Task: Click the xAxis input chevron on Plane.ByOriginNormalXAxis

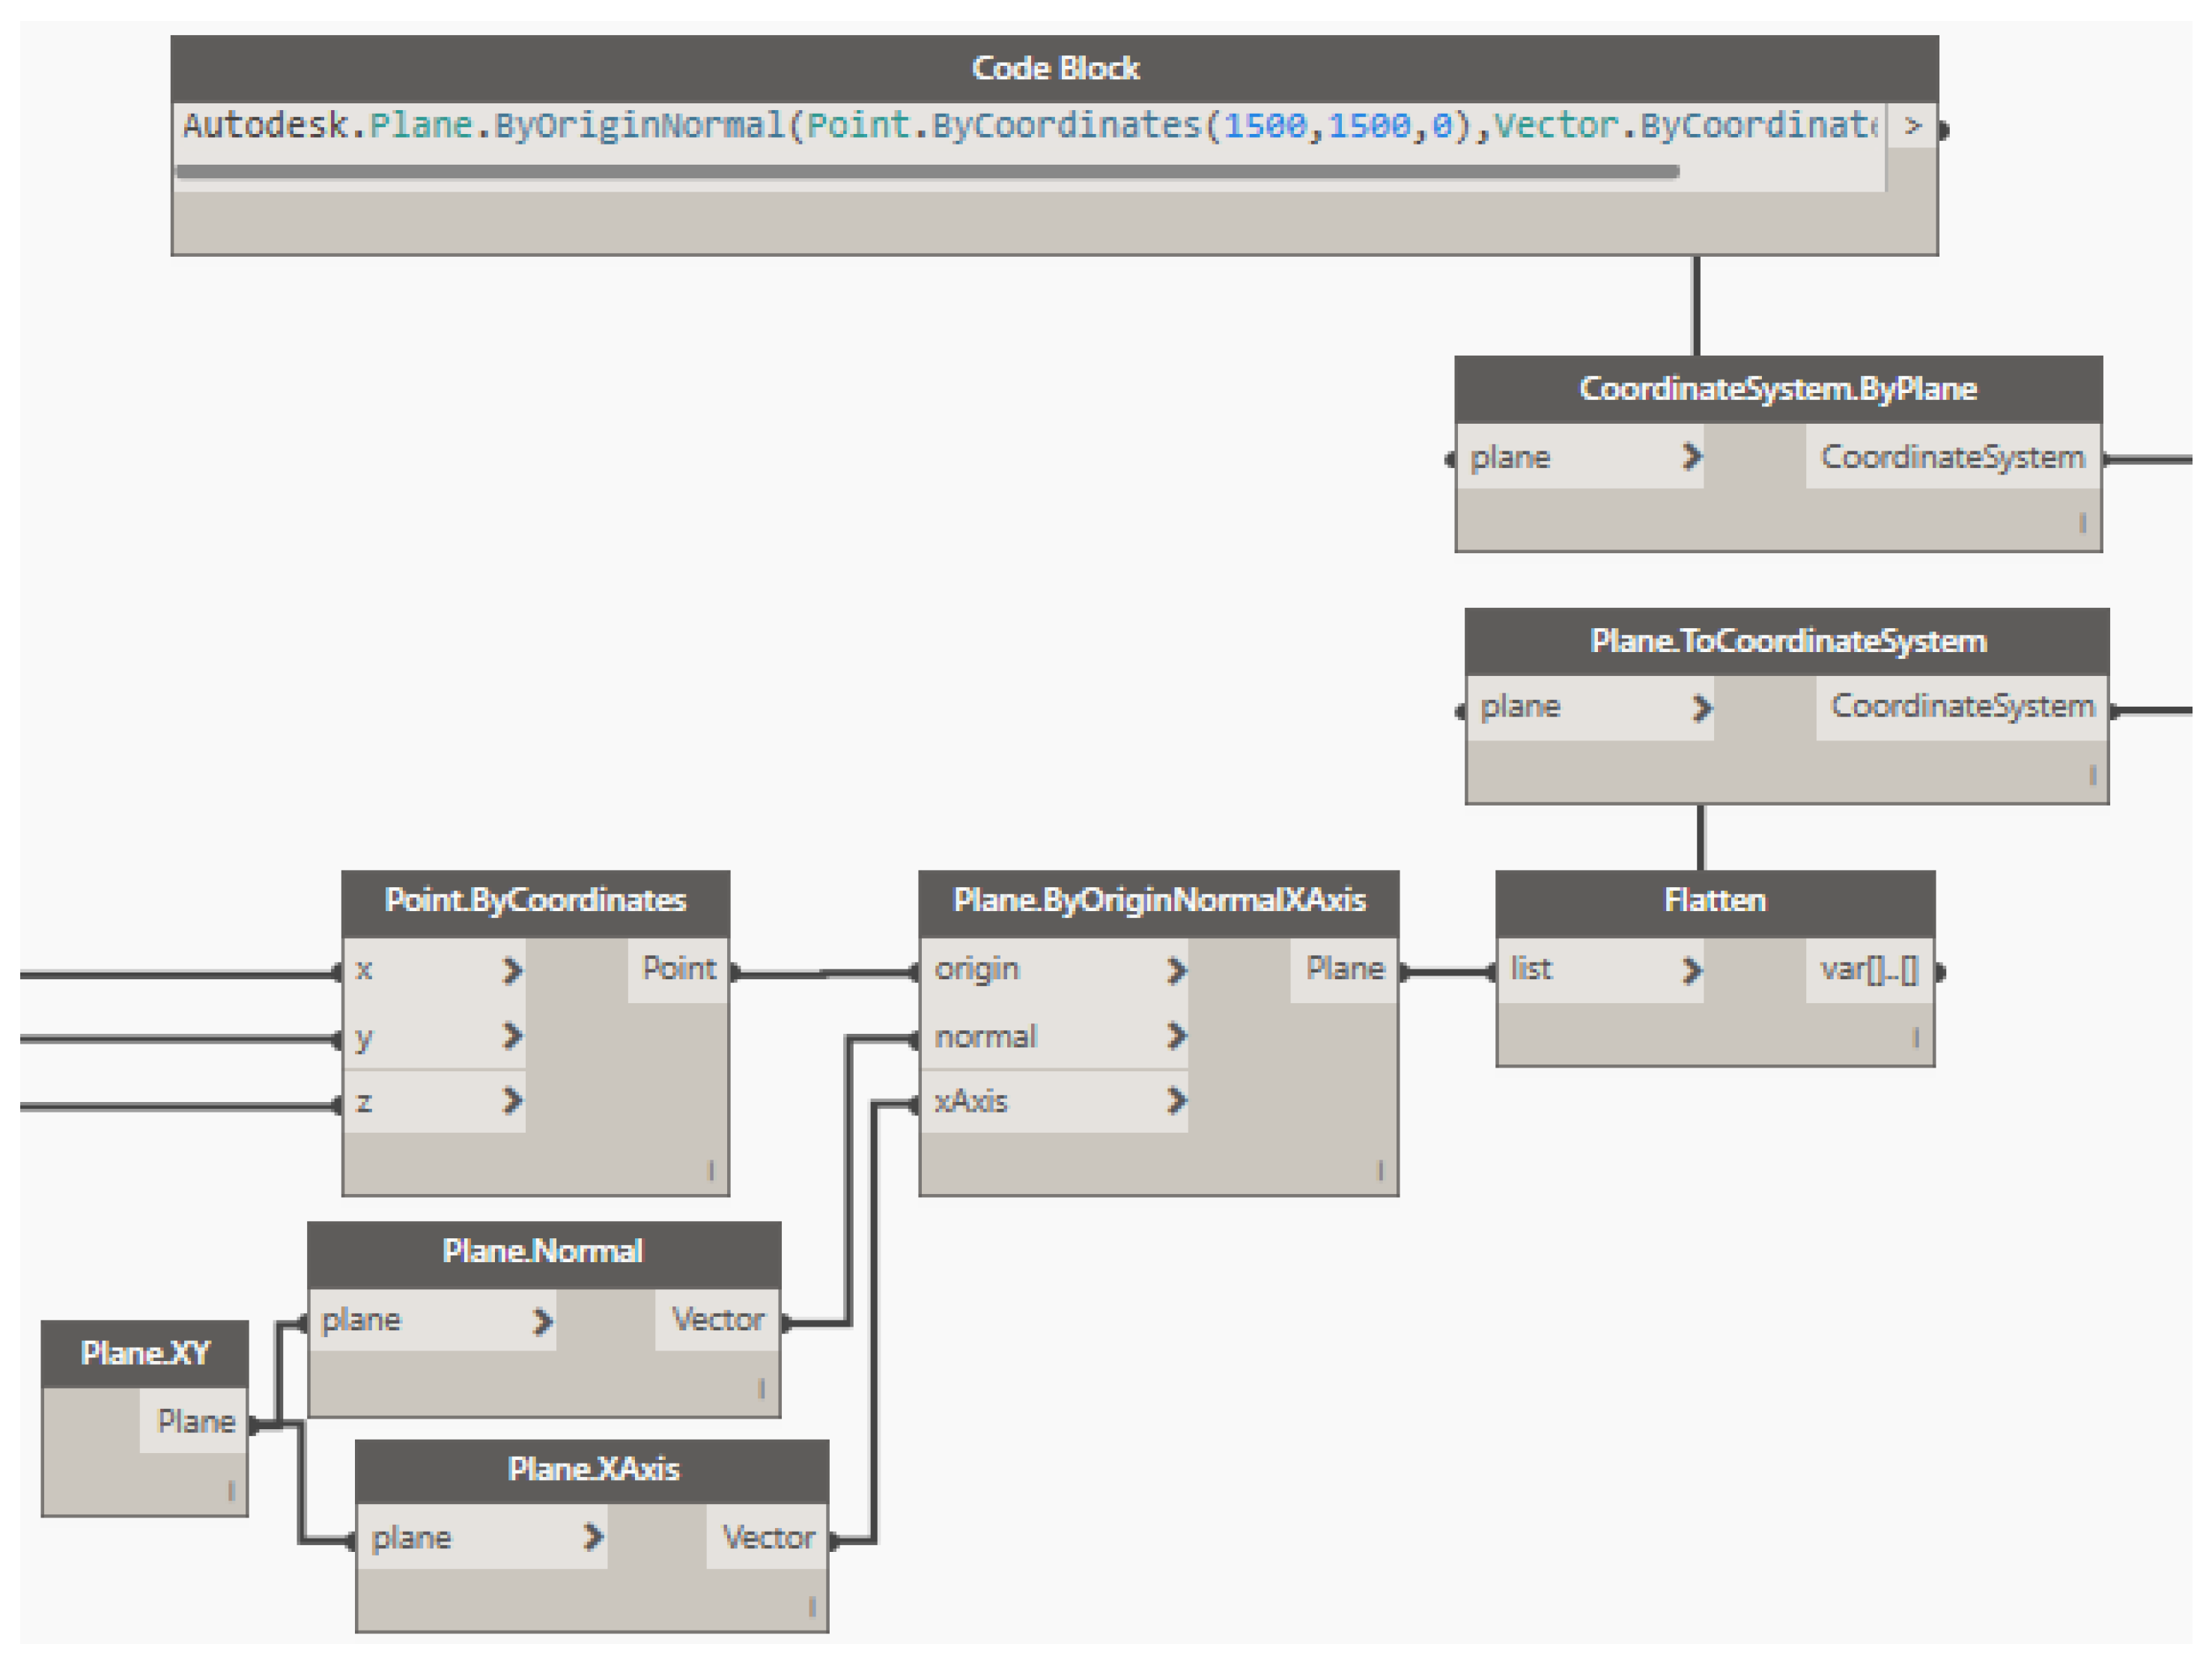Action: (1176, 1101)
